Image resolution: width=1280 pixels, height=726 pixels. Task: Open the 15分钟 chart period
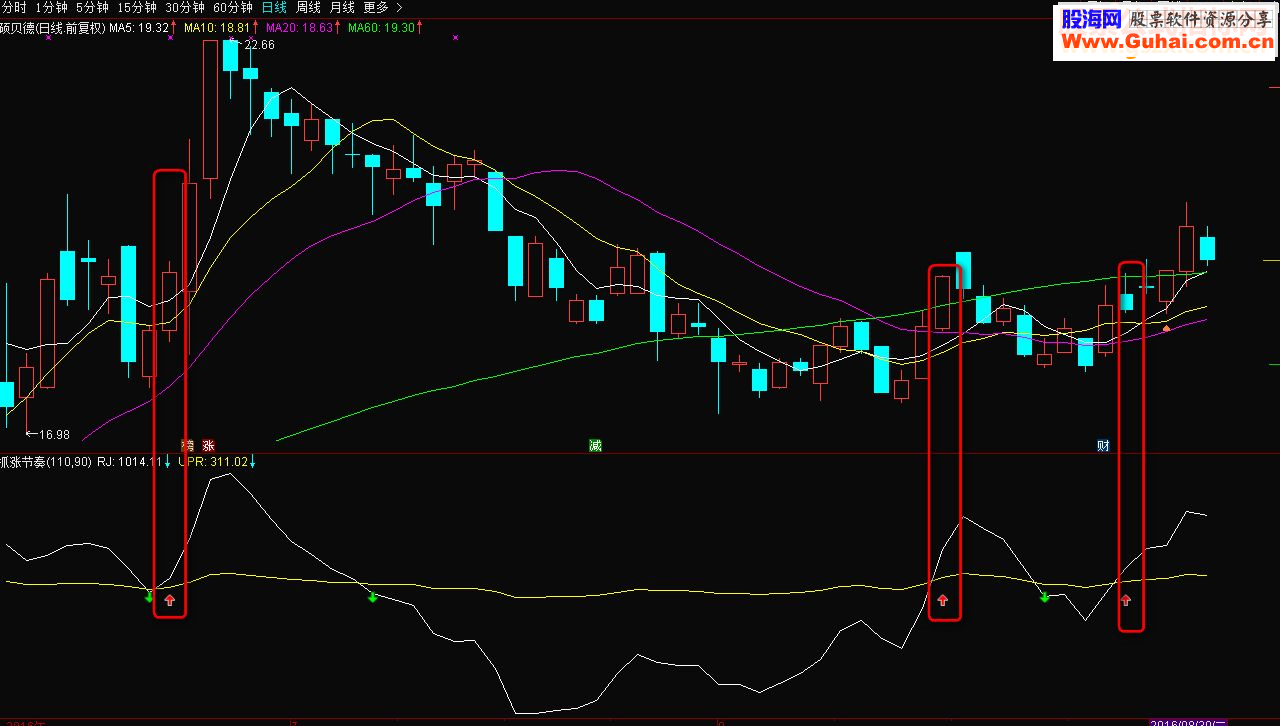pos(138,7)
